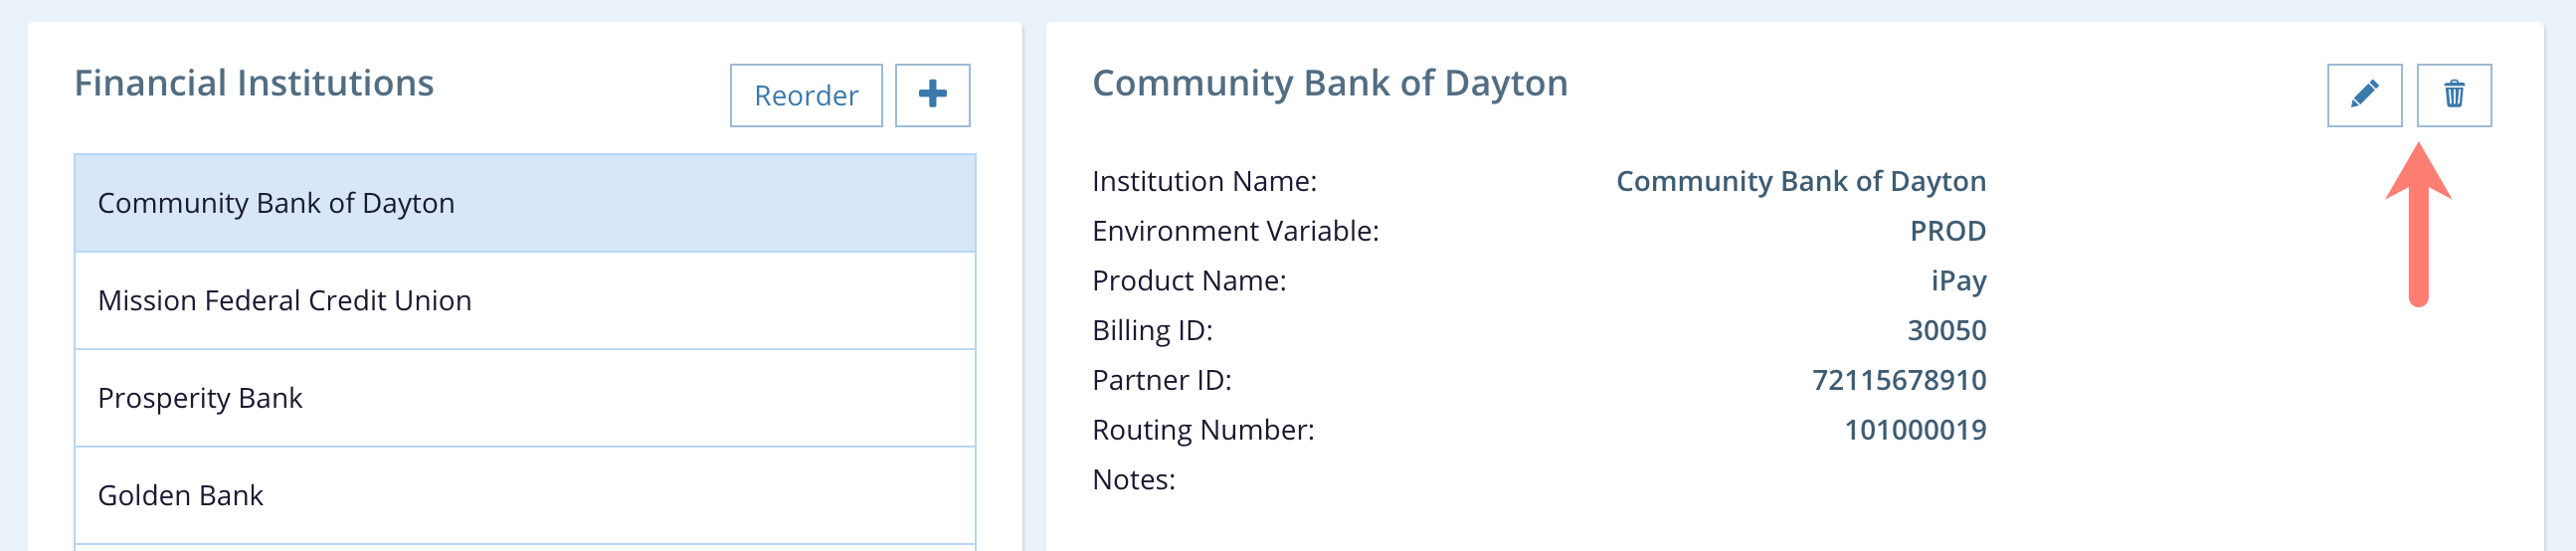Click the Routing Number label
2576x551 pixels.
1203,430
